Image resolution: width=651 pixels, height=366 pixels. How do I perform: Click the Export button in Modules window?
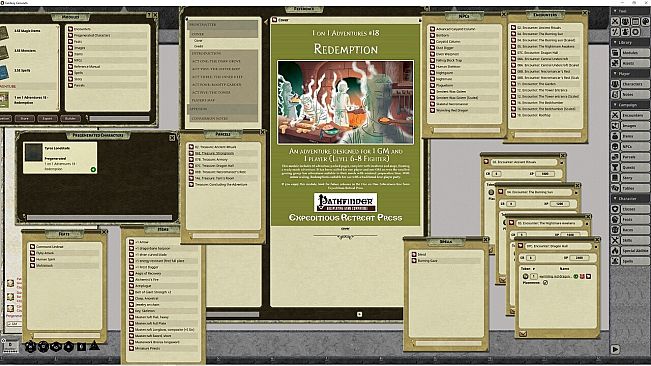(x=47, y=119)
